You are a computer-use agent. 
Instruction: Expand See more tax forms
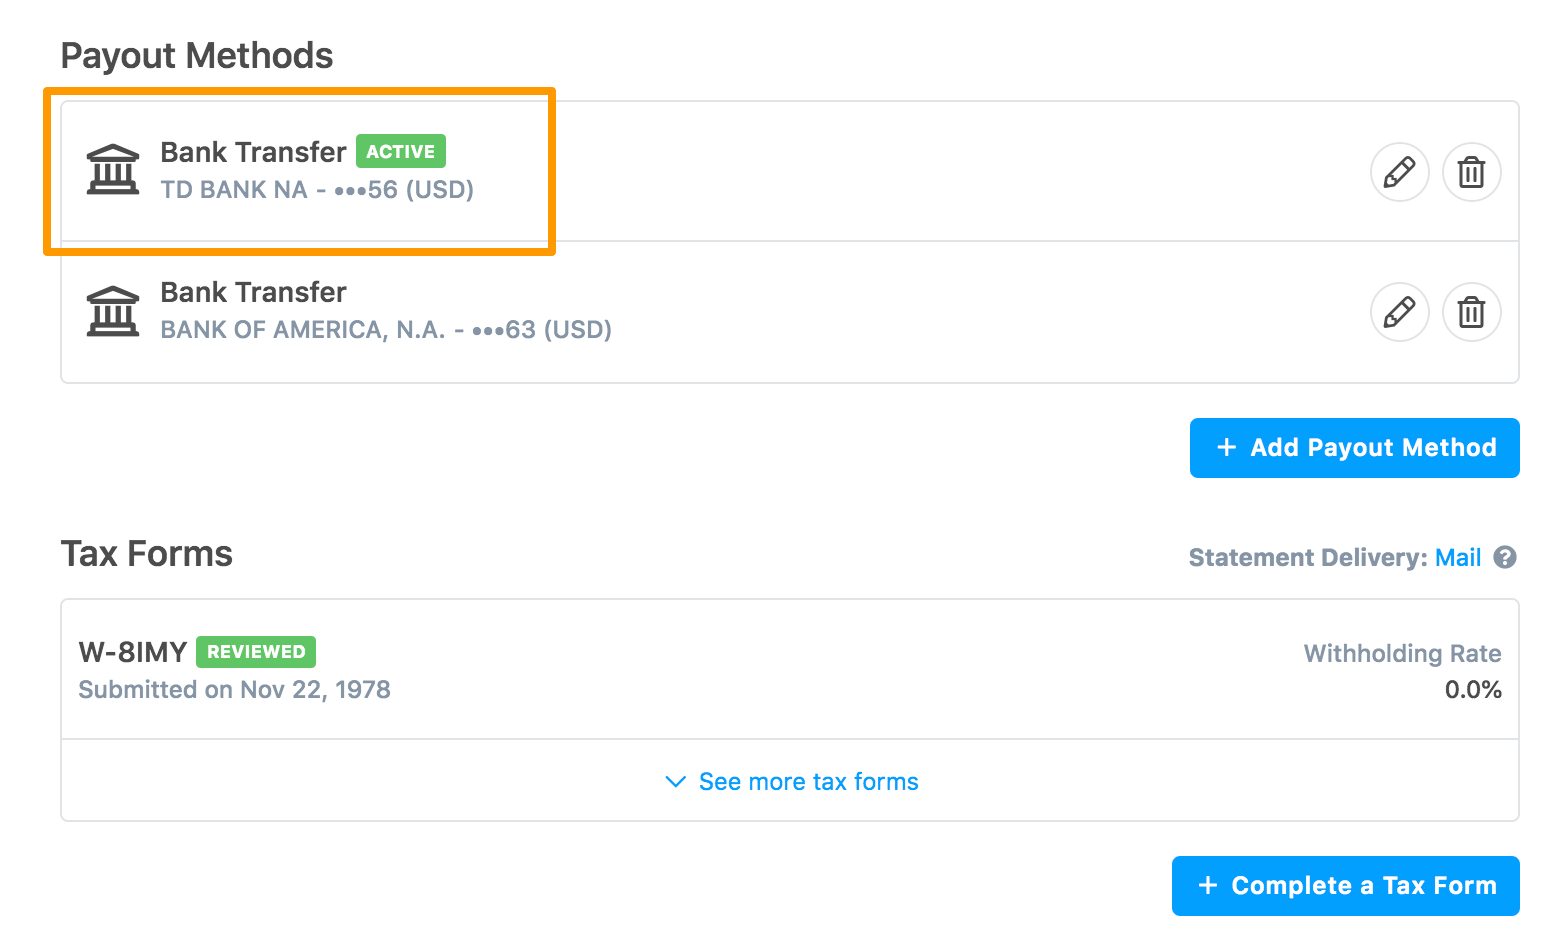pos(790,781)
